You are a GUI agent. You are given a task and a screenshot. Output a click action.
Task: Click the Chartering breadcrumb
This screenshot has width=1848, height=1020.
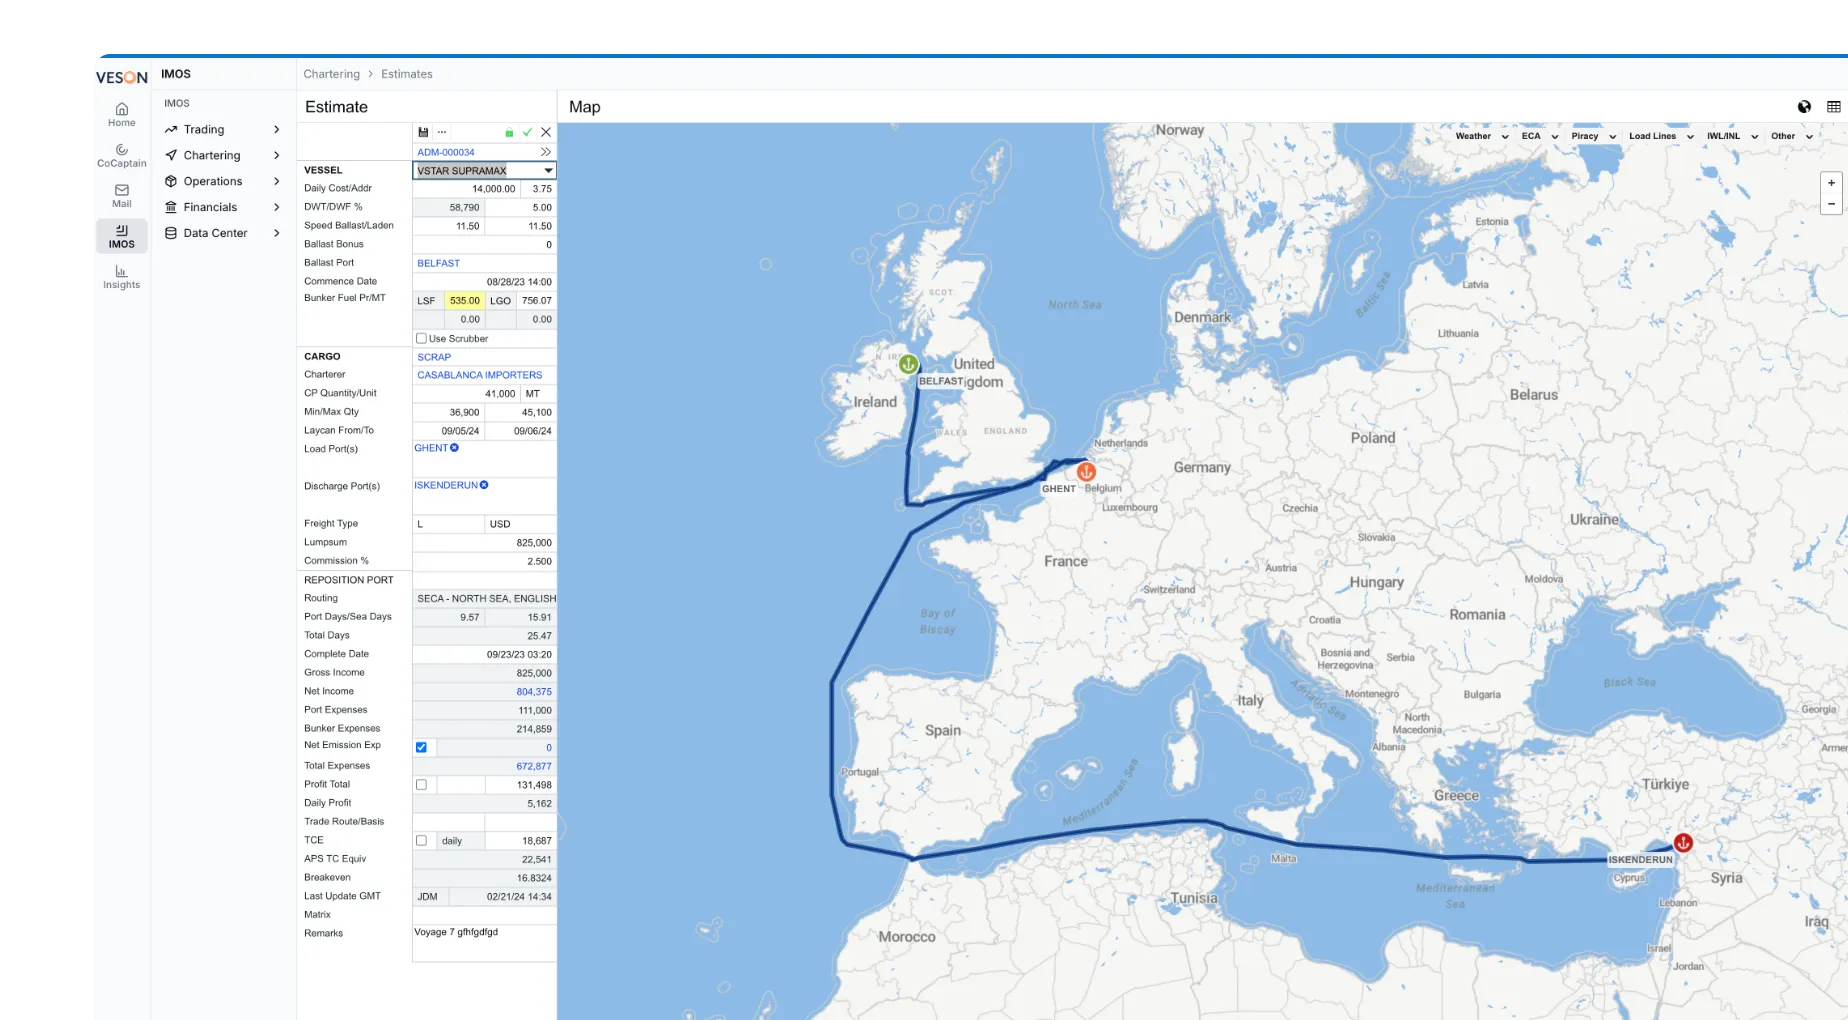point(331,74)
